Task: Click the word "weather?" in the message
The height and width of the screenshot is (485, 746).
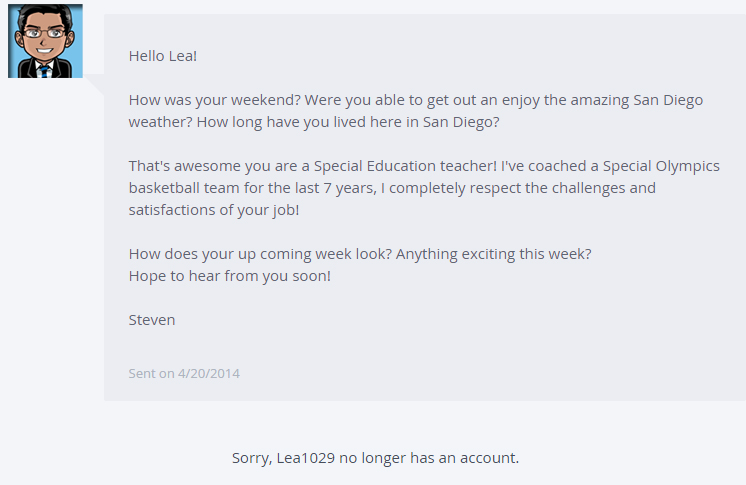Action: 160,122
